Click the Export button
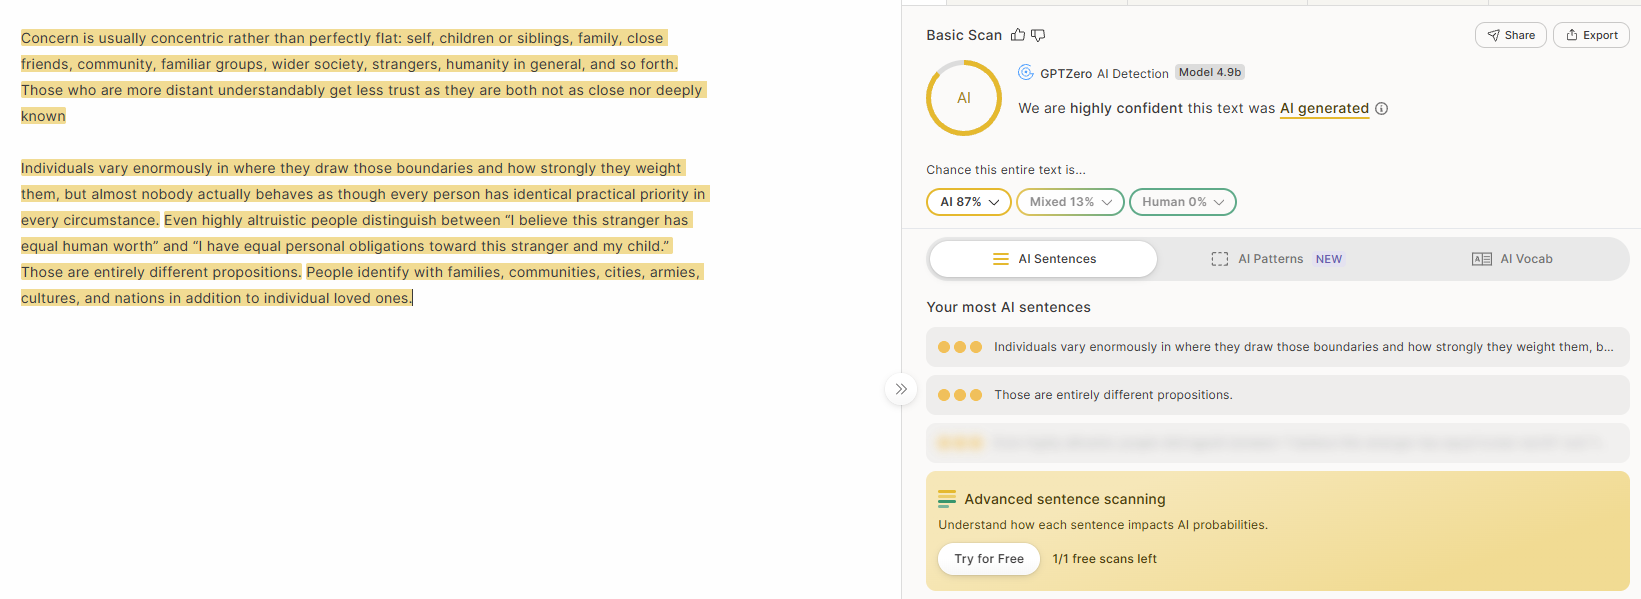The width and height of the screenshot is (1641, 599). pos(1591,35)
